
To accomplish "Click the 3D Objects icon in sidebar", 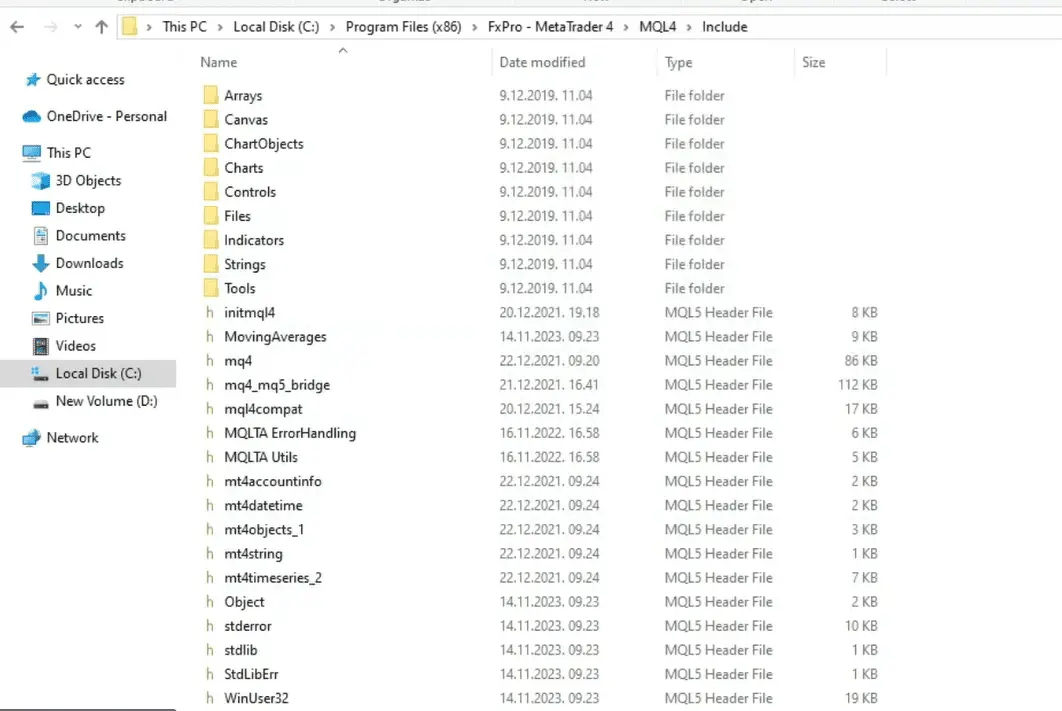I will pyautogui.click(x=41, y=181).
